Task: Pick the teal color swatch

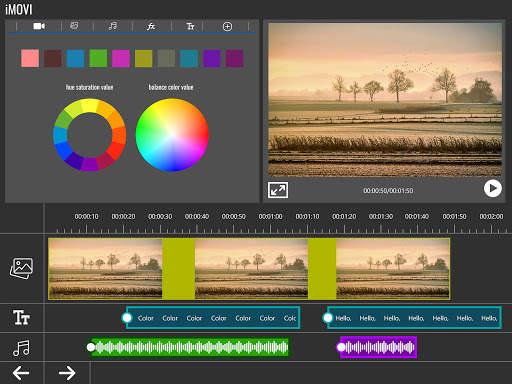Action: 189,58
